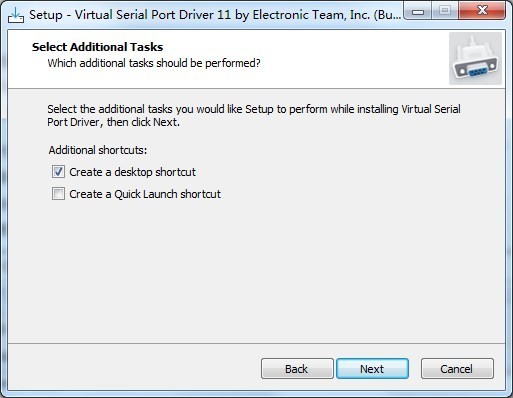Enable Create a Quick Launch shortcut checkbox
The width and height of the screenshot is (513, 398).
click(x=58, y=194)
